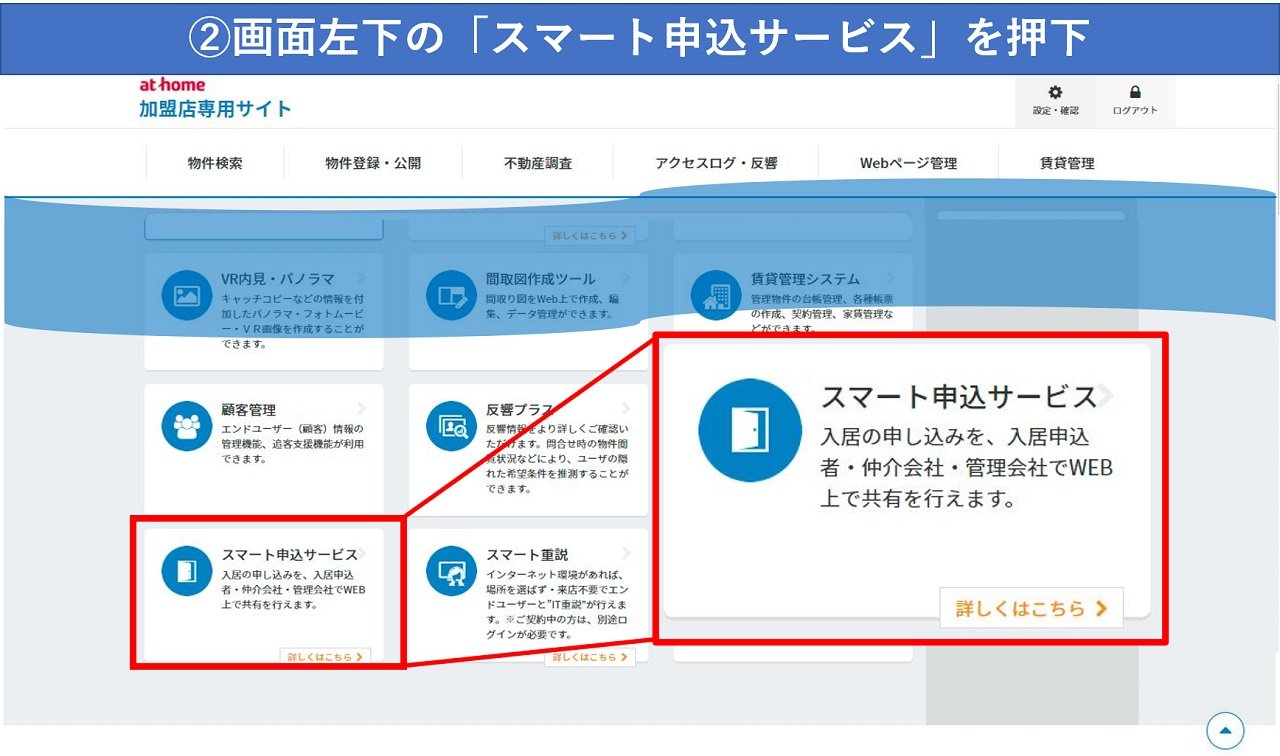Click description 入居の申し込みを in enlarged callout

(967, 467)
